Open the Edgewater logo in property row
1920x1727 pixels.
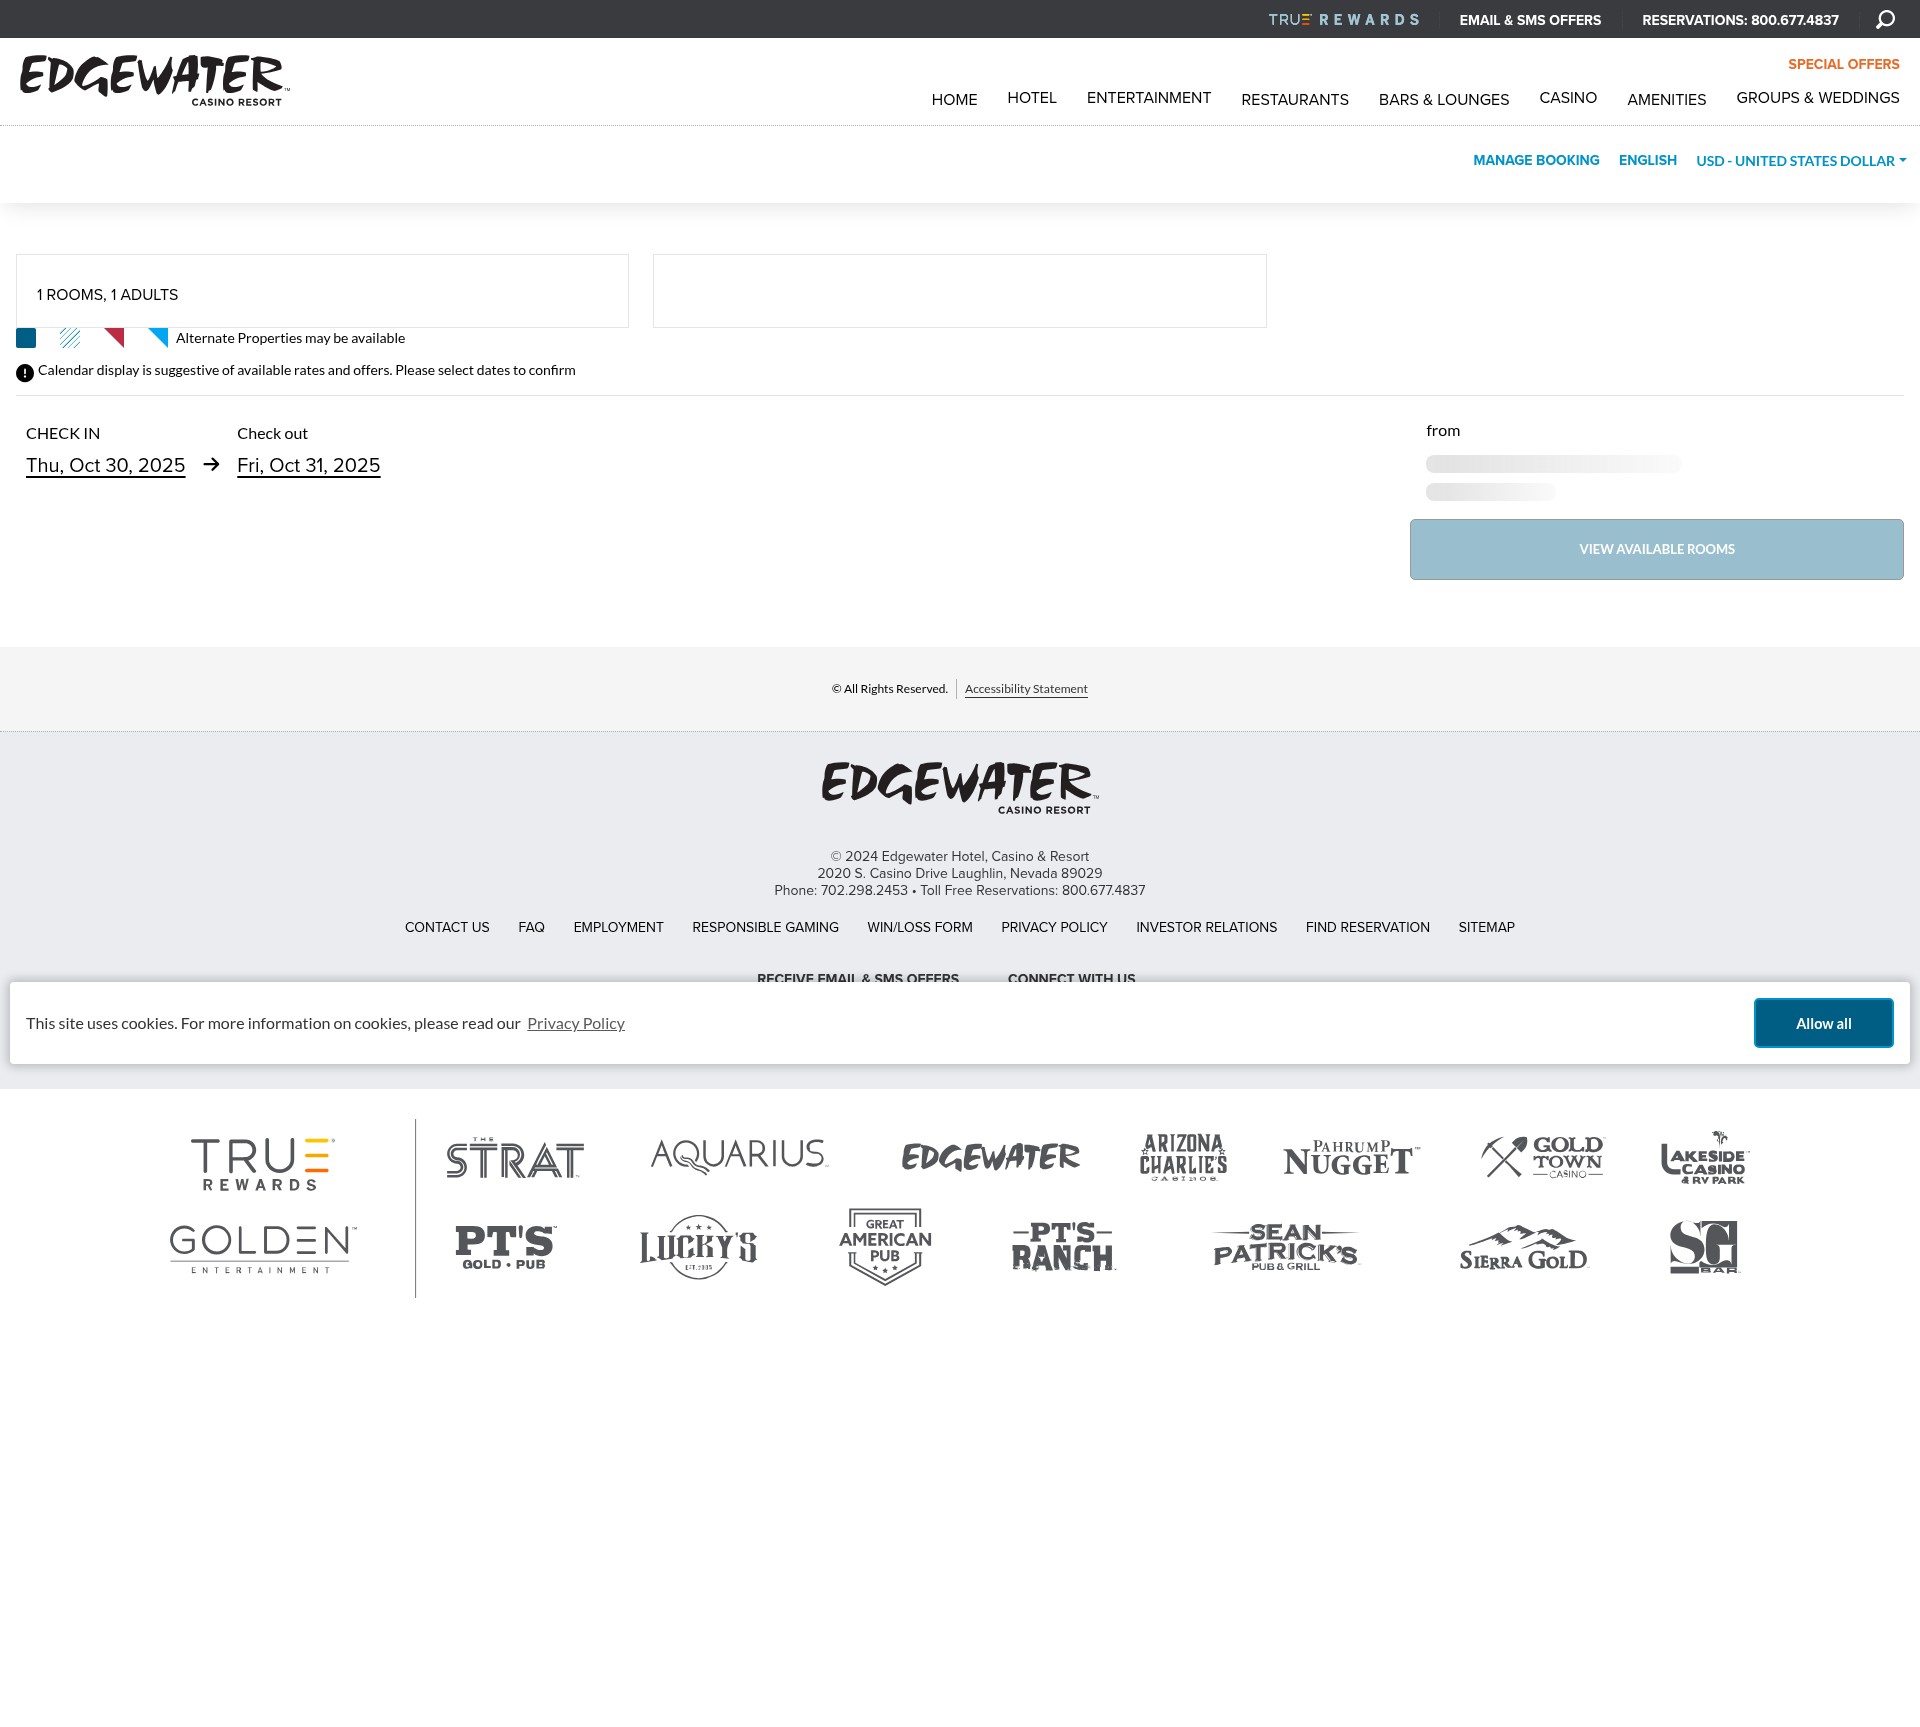click(x=990, y=1157)
